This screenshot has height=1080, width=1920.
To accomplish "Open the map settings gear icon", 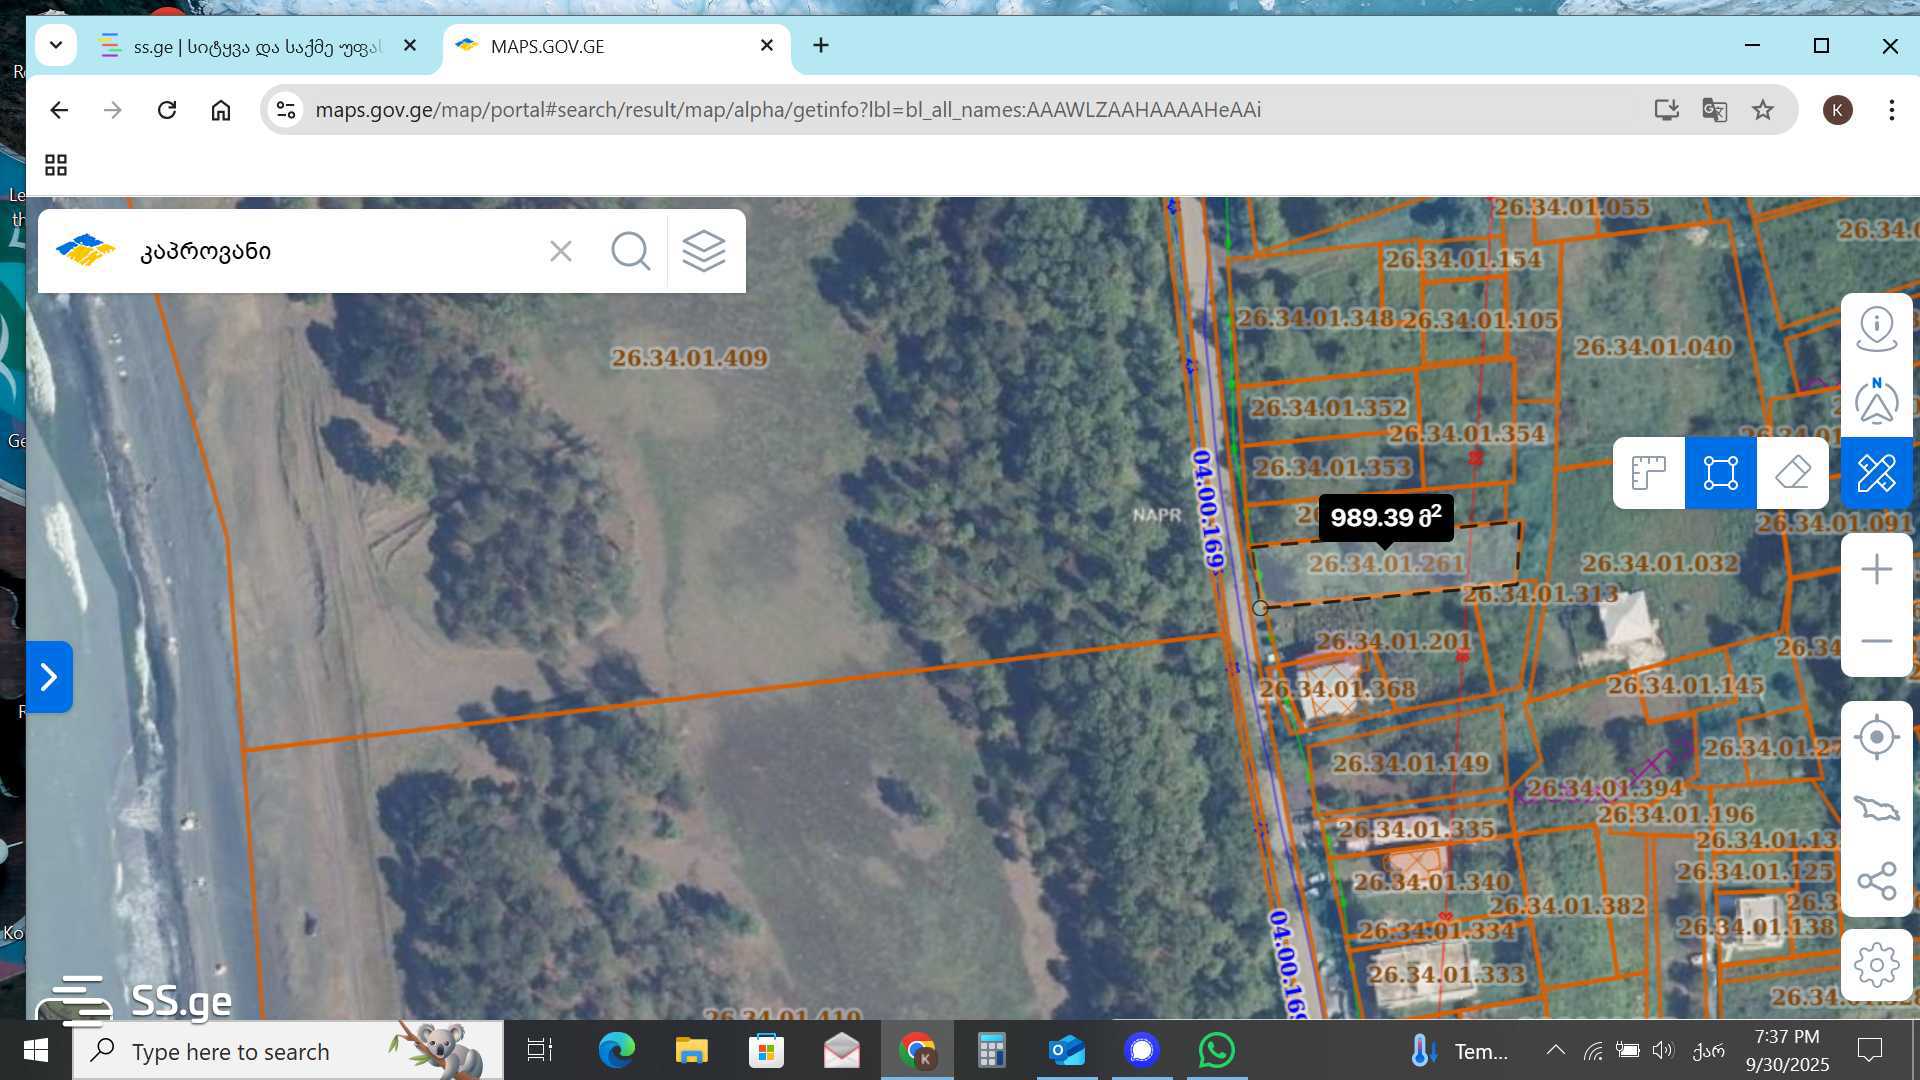I will 1877,965.
